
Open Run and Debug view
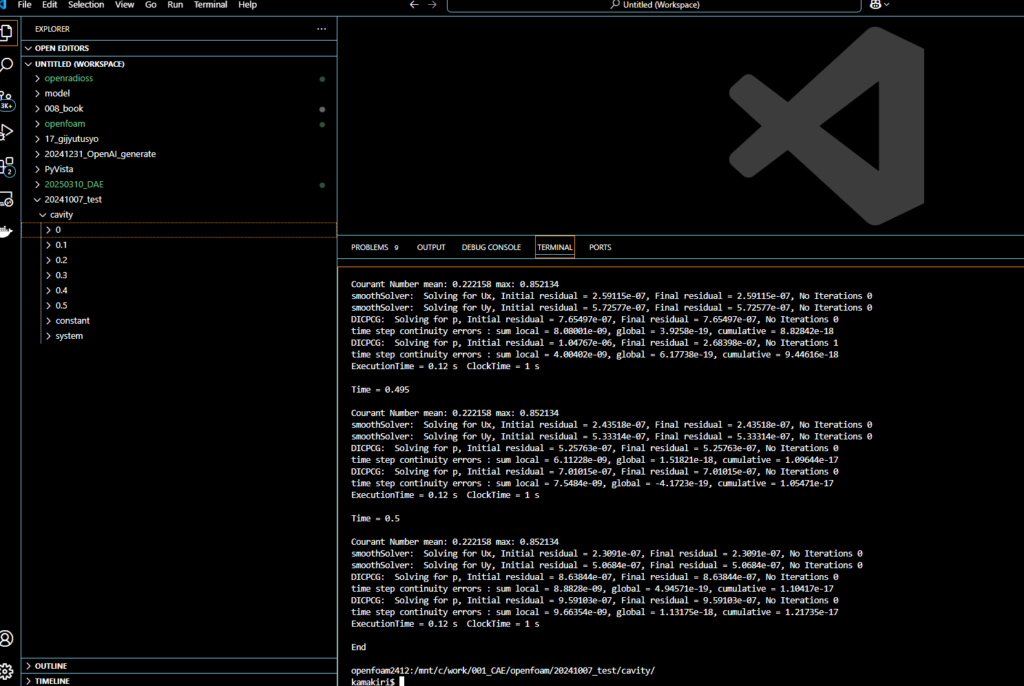tap(8, 131)
